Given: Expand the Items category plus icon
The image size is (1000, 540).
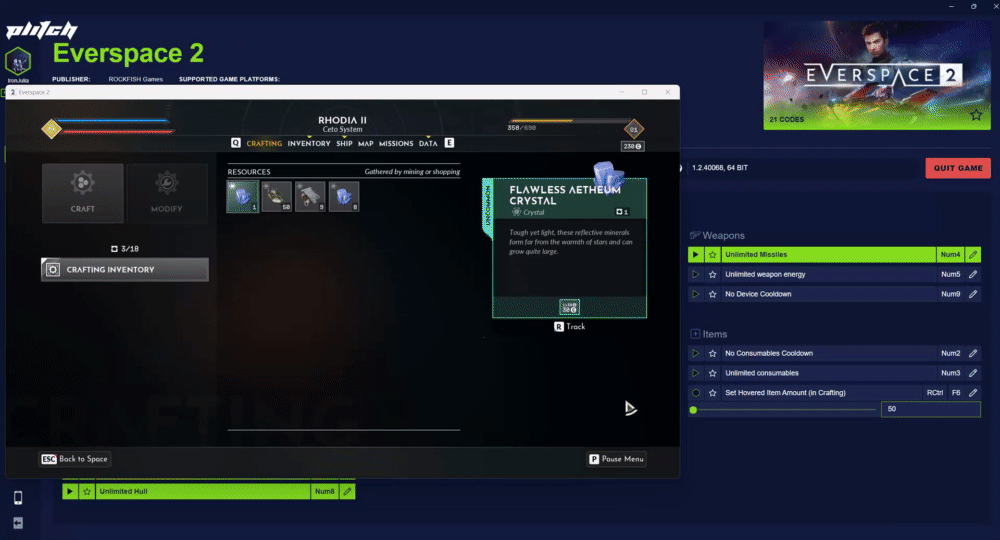Looking at the screenshot, I should point(695,334).
